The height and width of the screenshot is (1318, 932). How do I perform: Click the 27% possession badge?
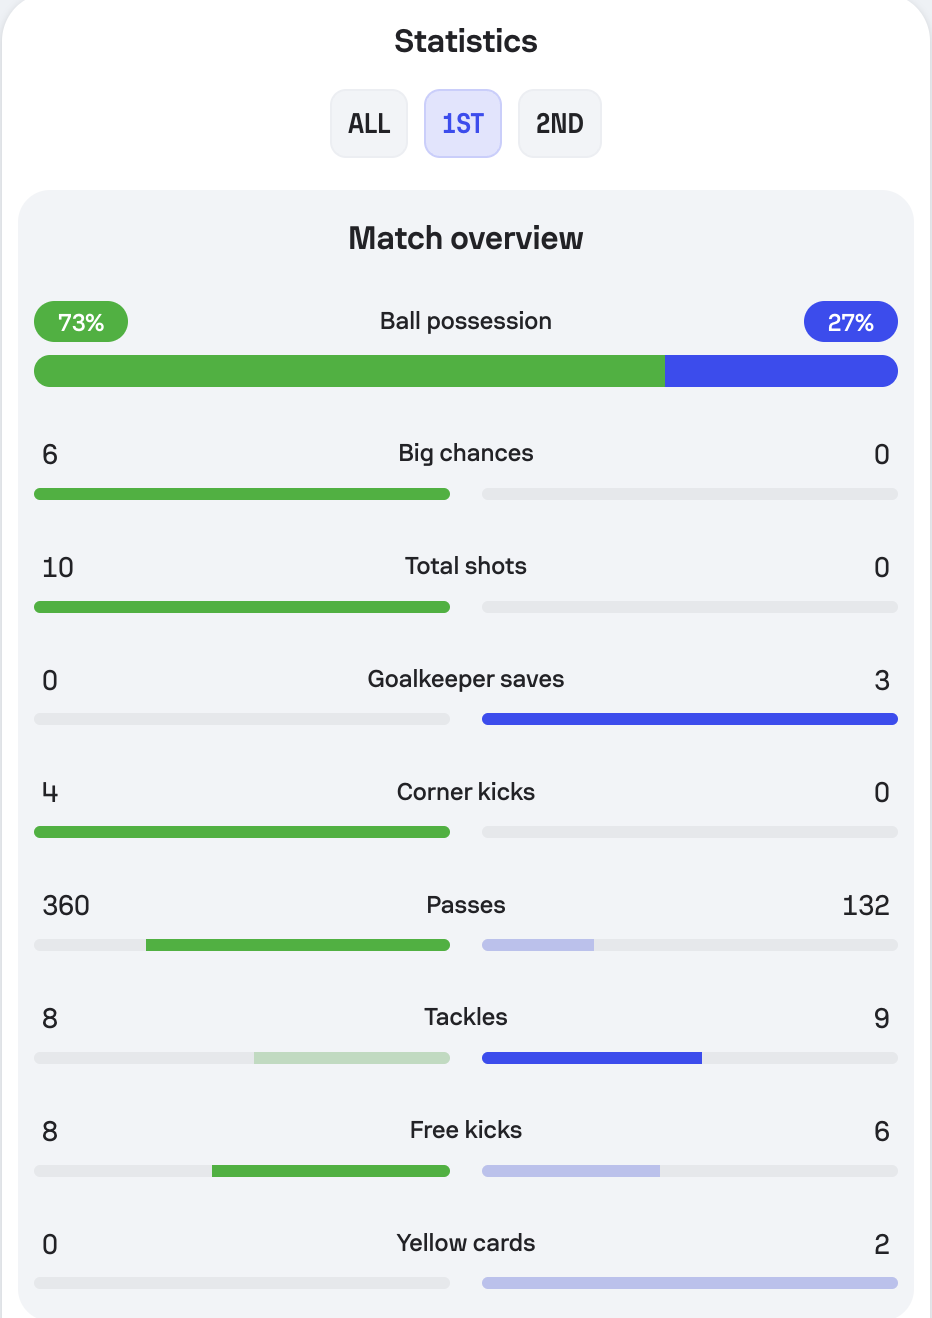click(851, 322)
